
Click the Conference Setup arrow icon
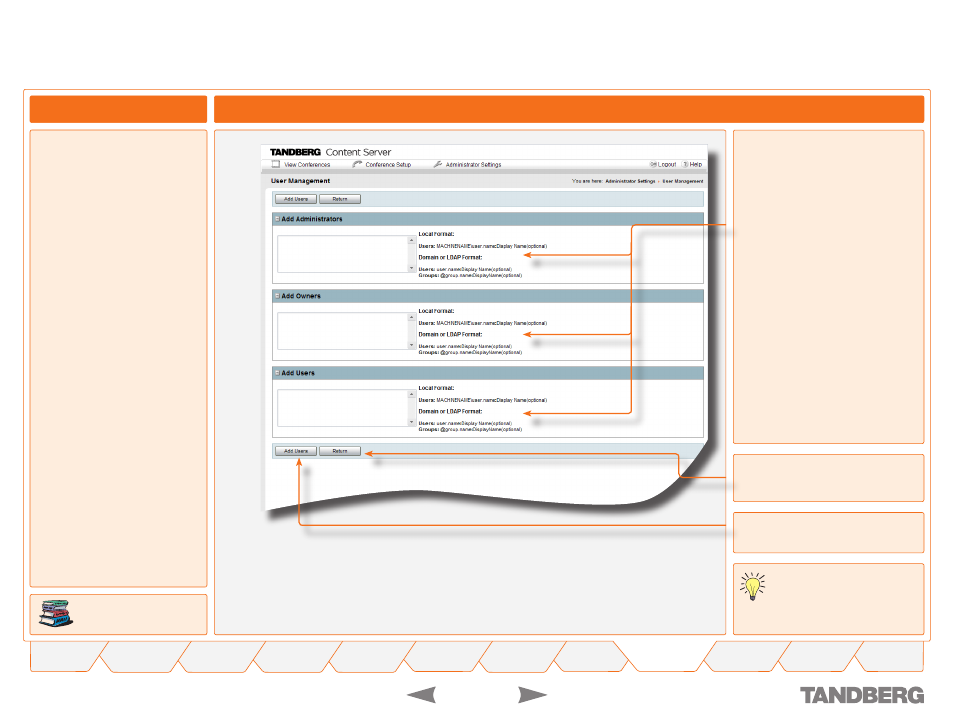(357, 164)
